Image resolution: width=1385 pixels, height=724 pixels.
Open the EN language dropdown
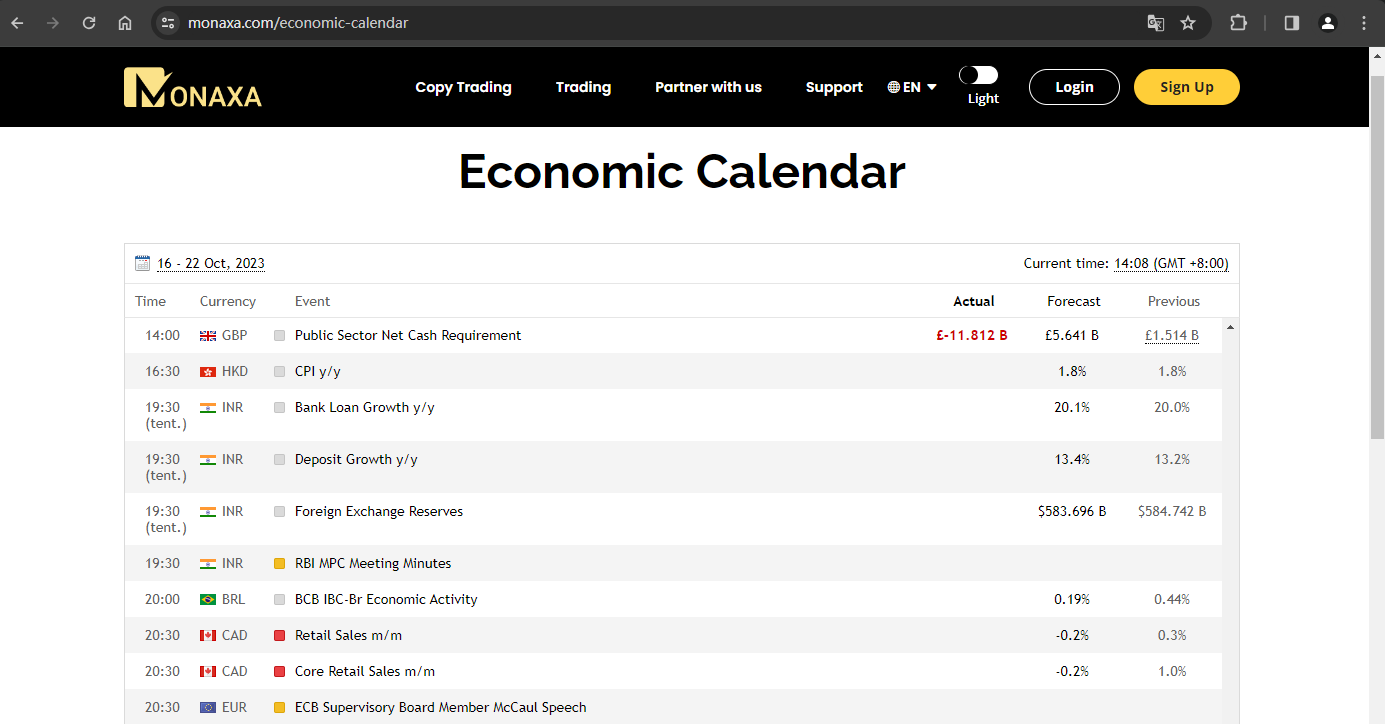[912, 87]
